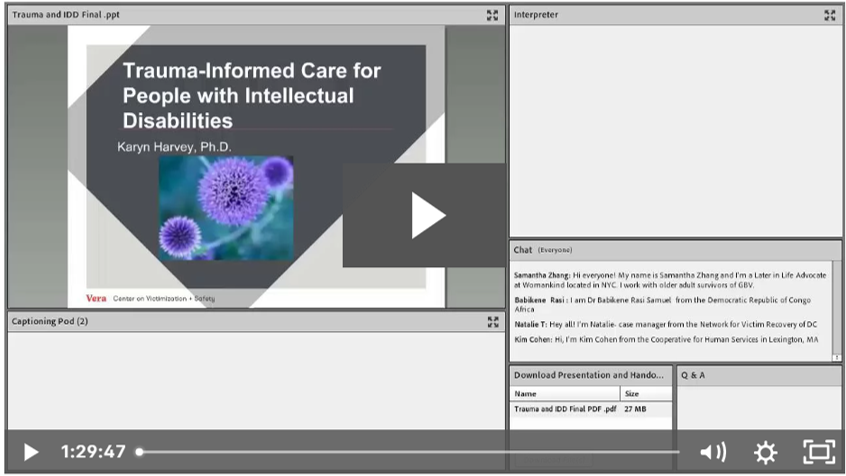
Task: Click the Vera logo on the slide footer
Action: tap(96, 298)
